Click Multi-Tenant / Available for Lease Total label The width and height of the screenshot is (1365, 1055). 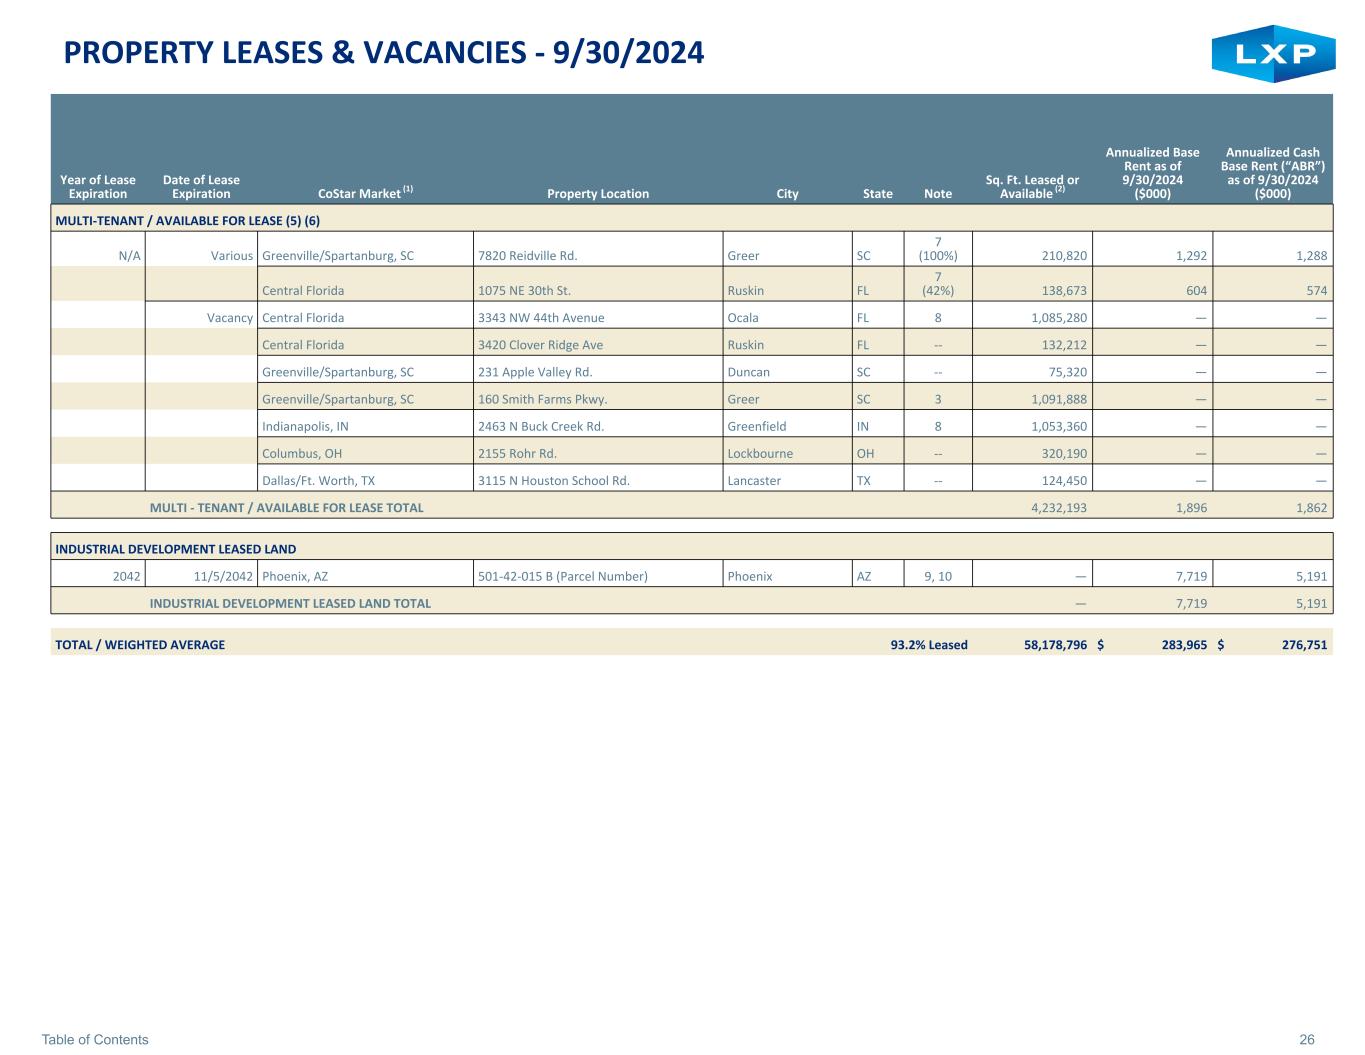point(287,508)
